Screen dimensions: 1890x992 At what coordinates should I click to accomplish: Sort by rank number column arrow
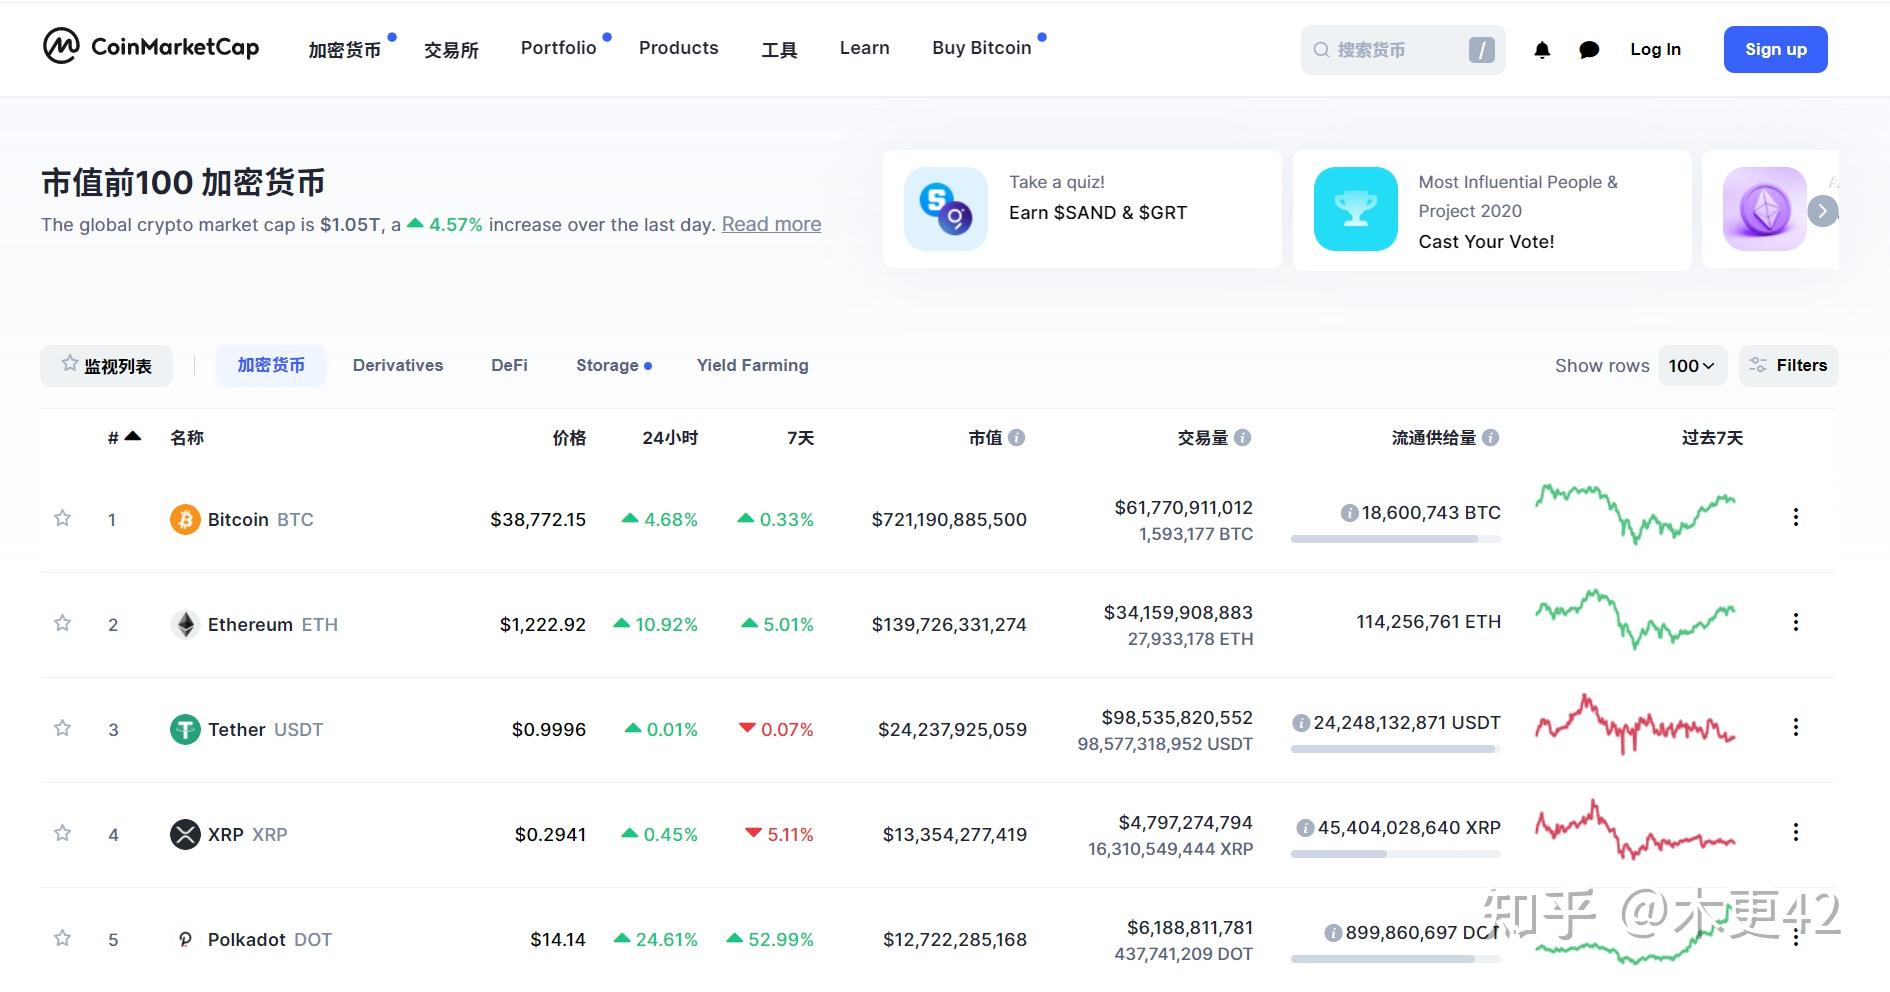(133, 436)
